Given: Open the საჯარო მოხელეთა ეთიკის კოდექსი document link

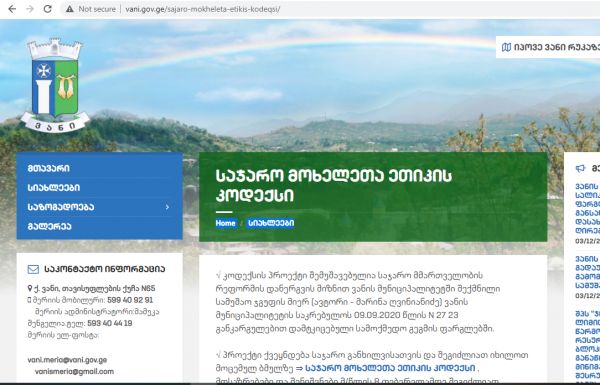Looking at the screenshot, I should (390, 368).
